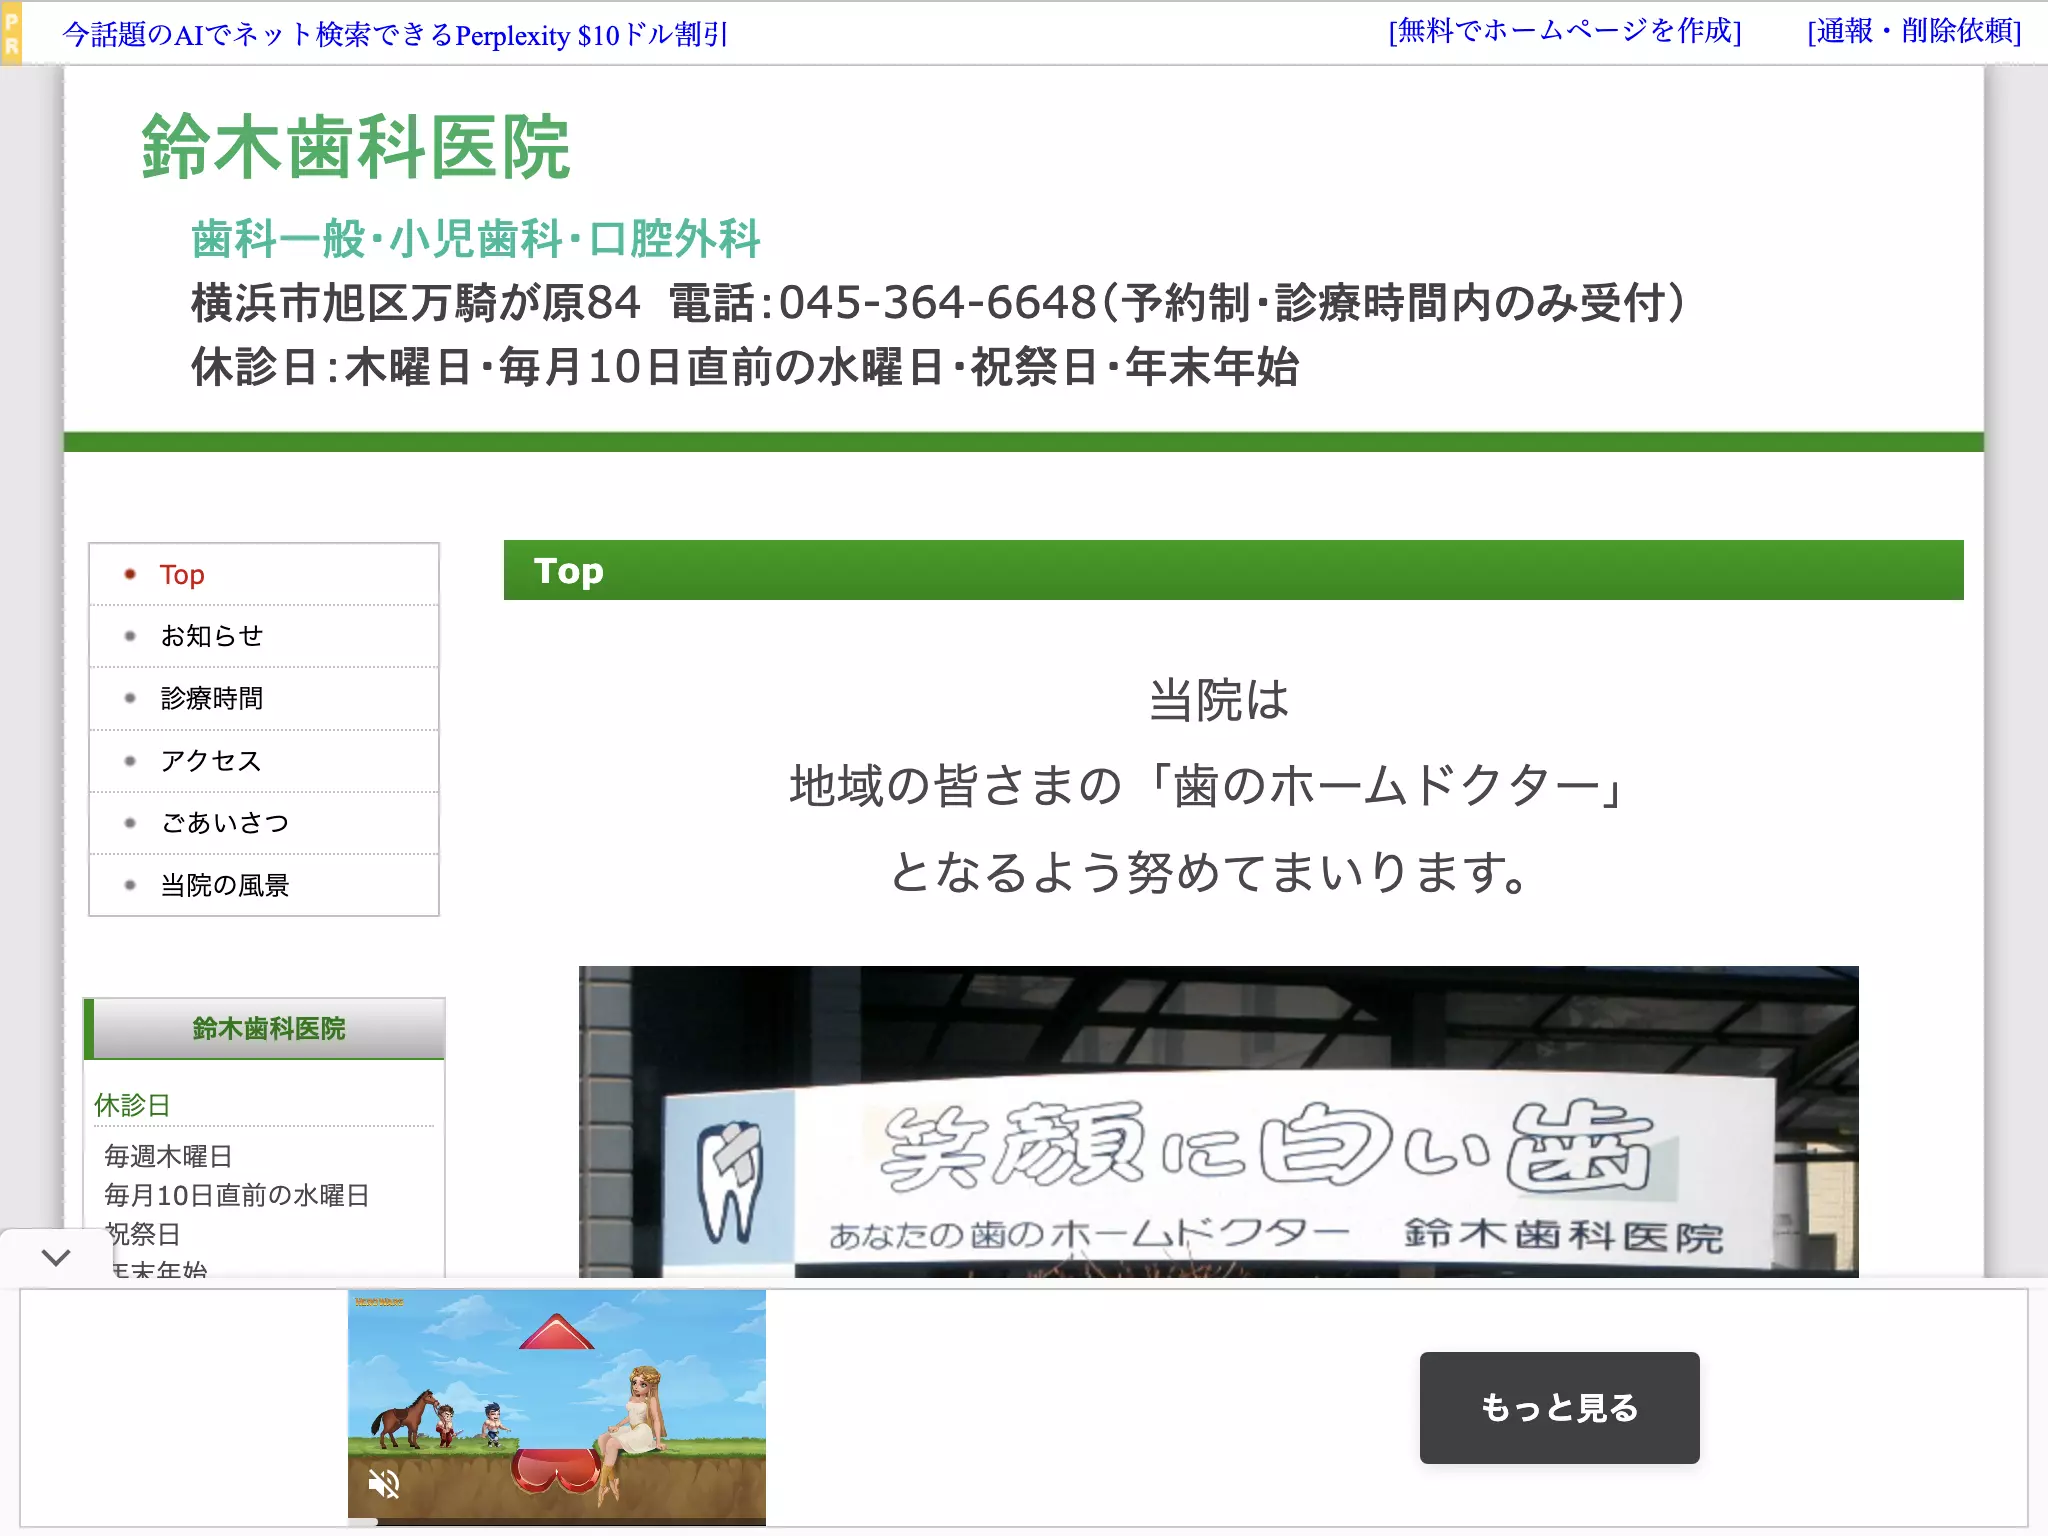Click the header 休診日 line
This screenshot has height=1536, width=2048.
point(745,367)
